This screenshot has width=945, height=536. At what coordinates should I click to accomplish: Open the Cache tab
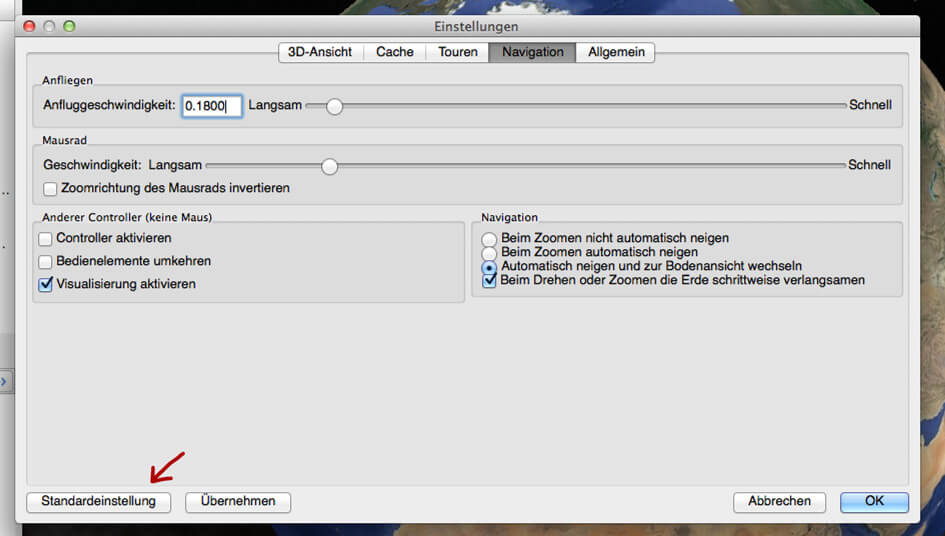[x=395, y=52]
